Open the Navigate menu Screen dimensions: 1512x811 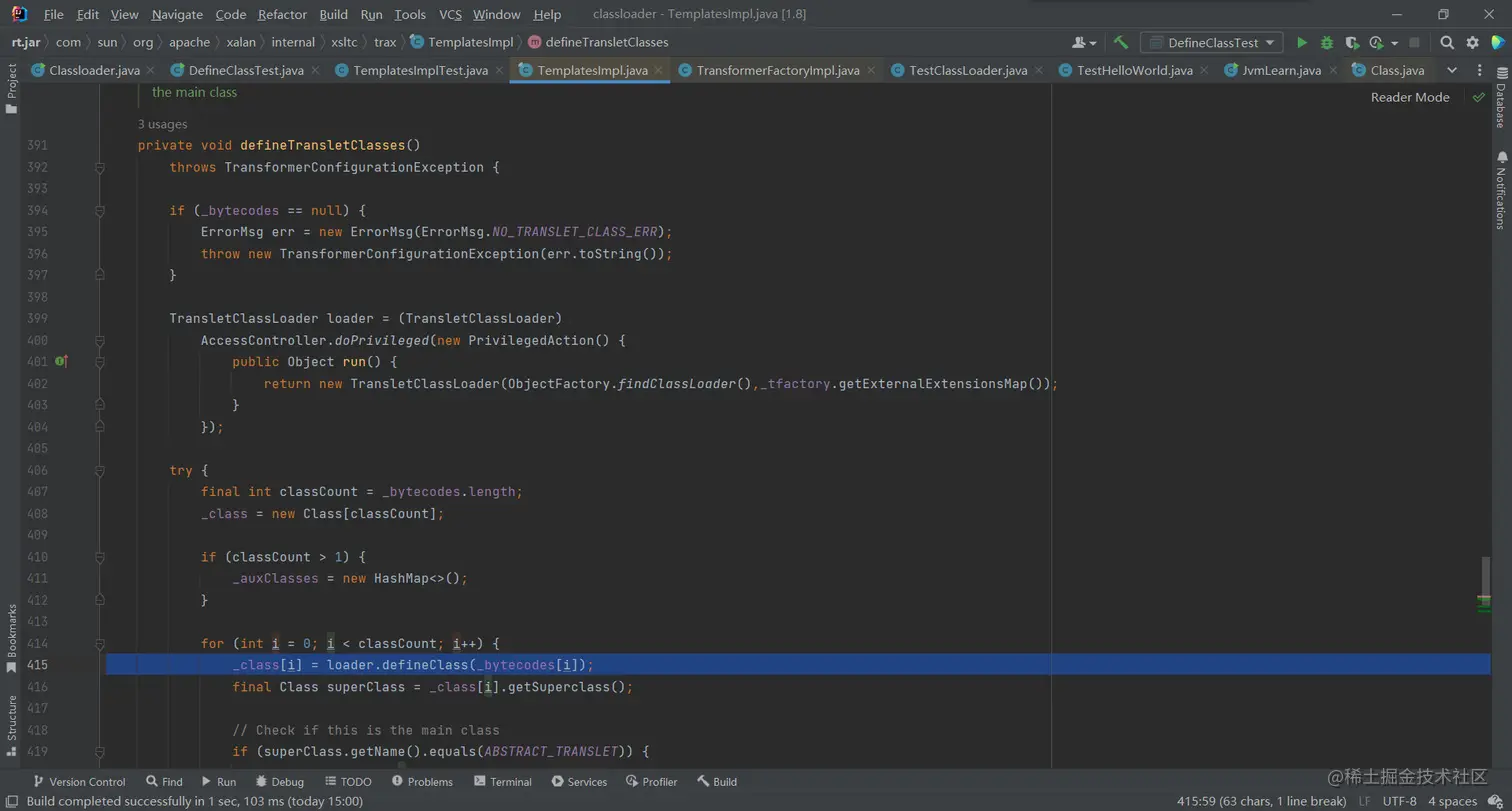tap(177, 14)
